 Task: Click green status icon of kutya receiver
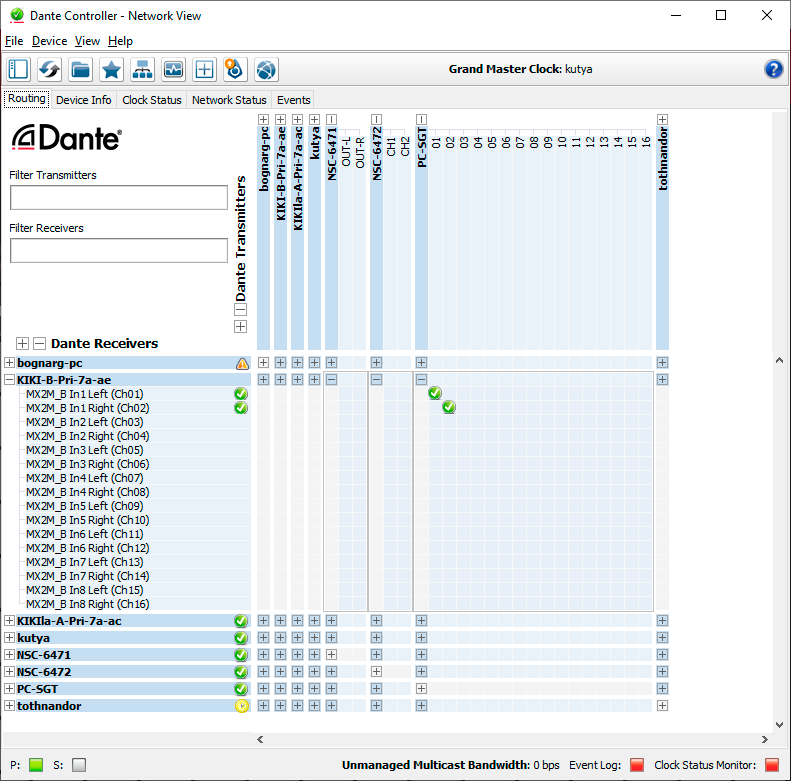point(241,638)
